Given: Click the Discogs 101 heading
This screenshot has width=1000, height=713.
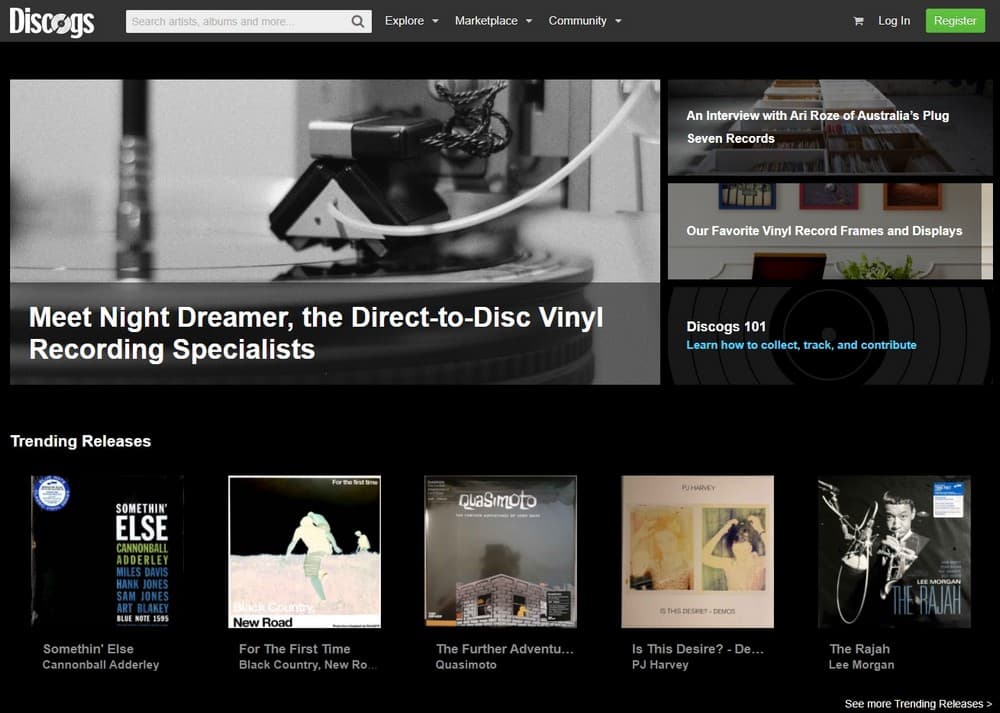Looking at the screenshot, I should point(726,327).
